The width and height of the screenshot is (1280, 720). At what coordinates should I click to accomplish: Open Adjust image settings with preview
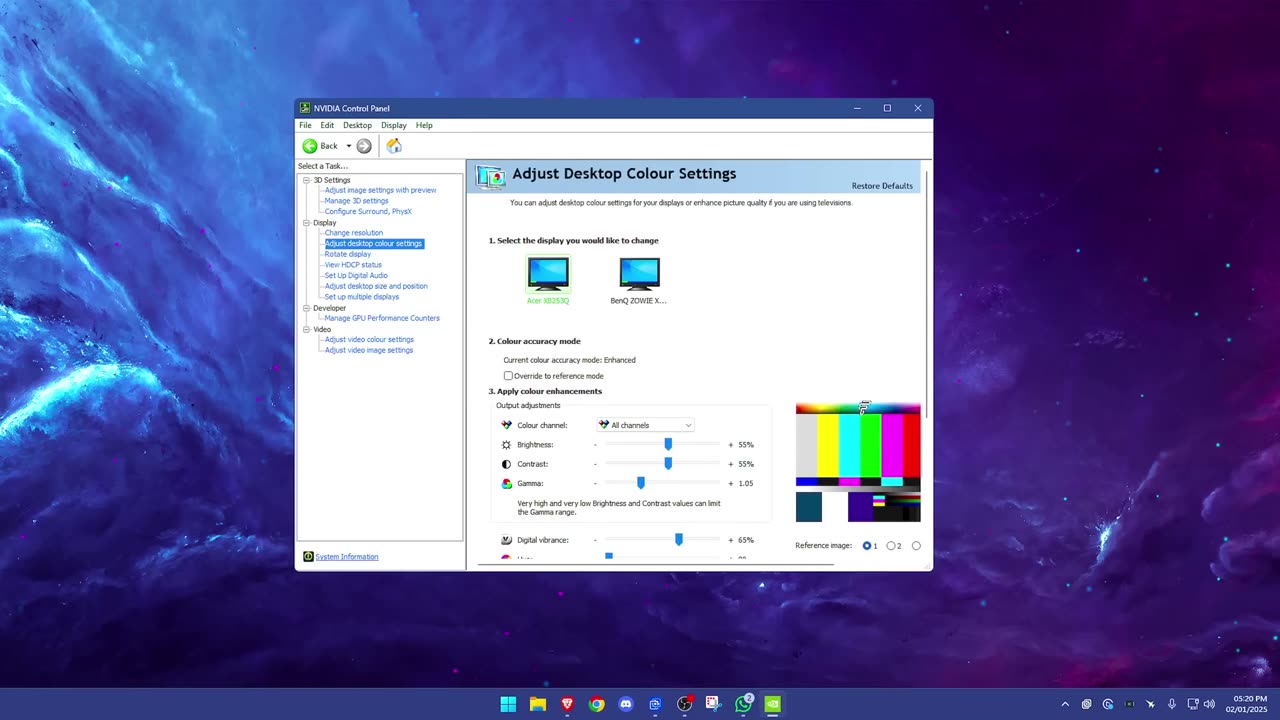click(x=380, y=190)
